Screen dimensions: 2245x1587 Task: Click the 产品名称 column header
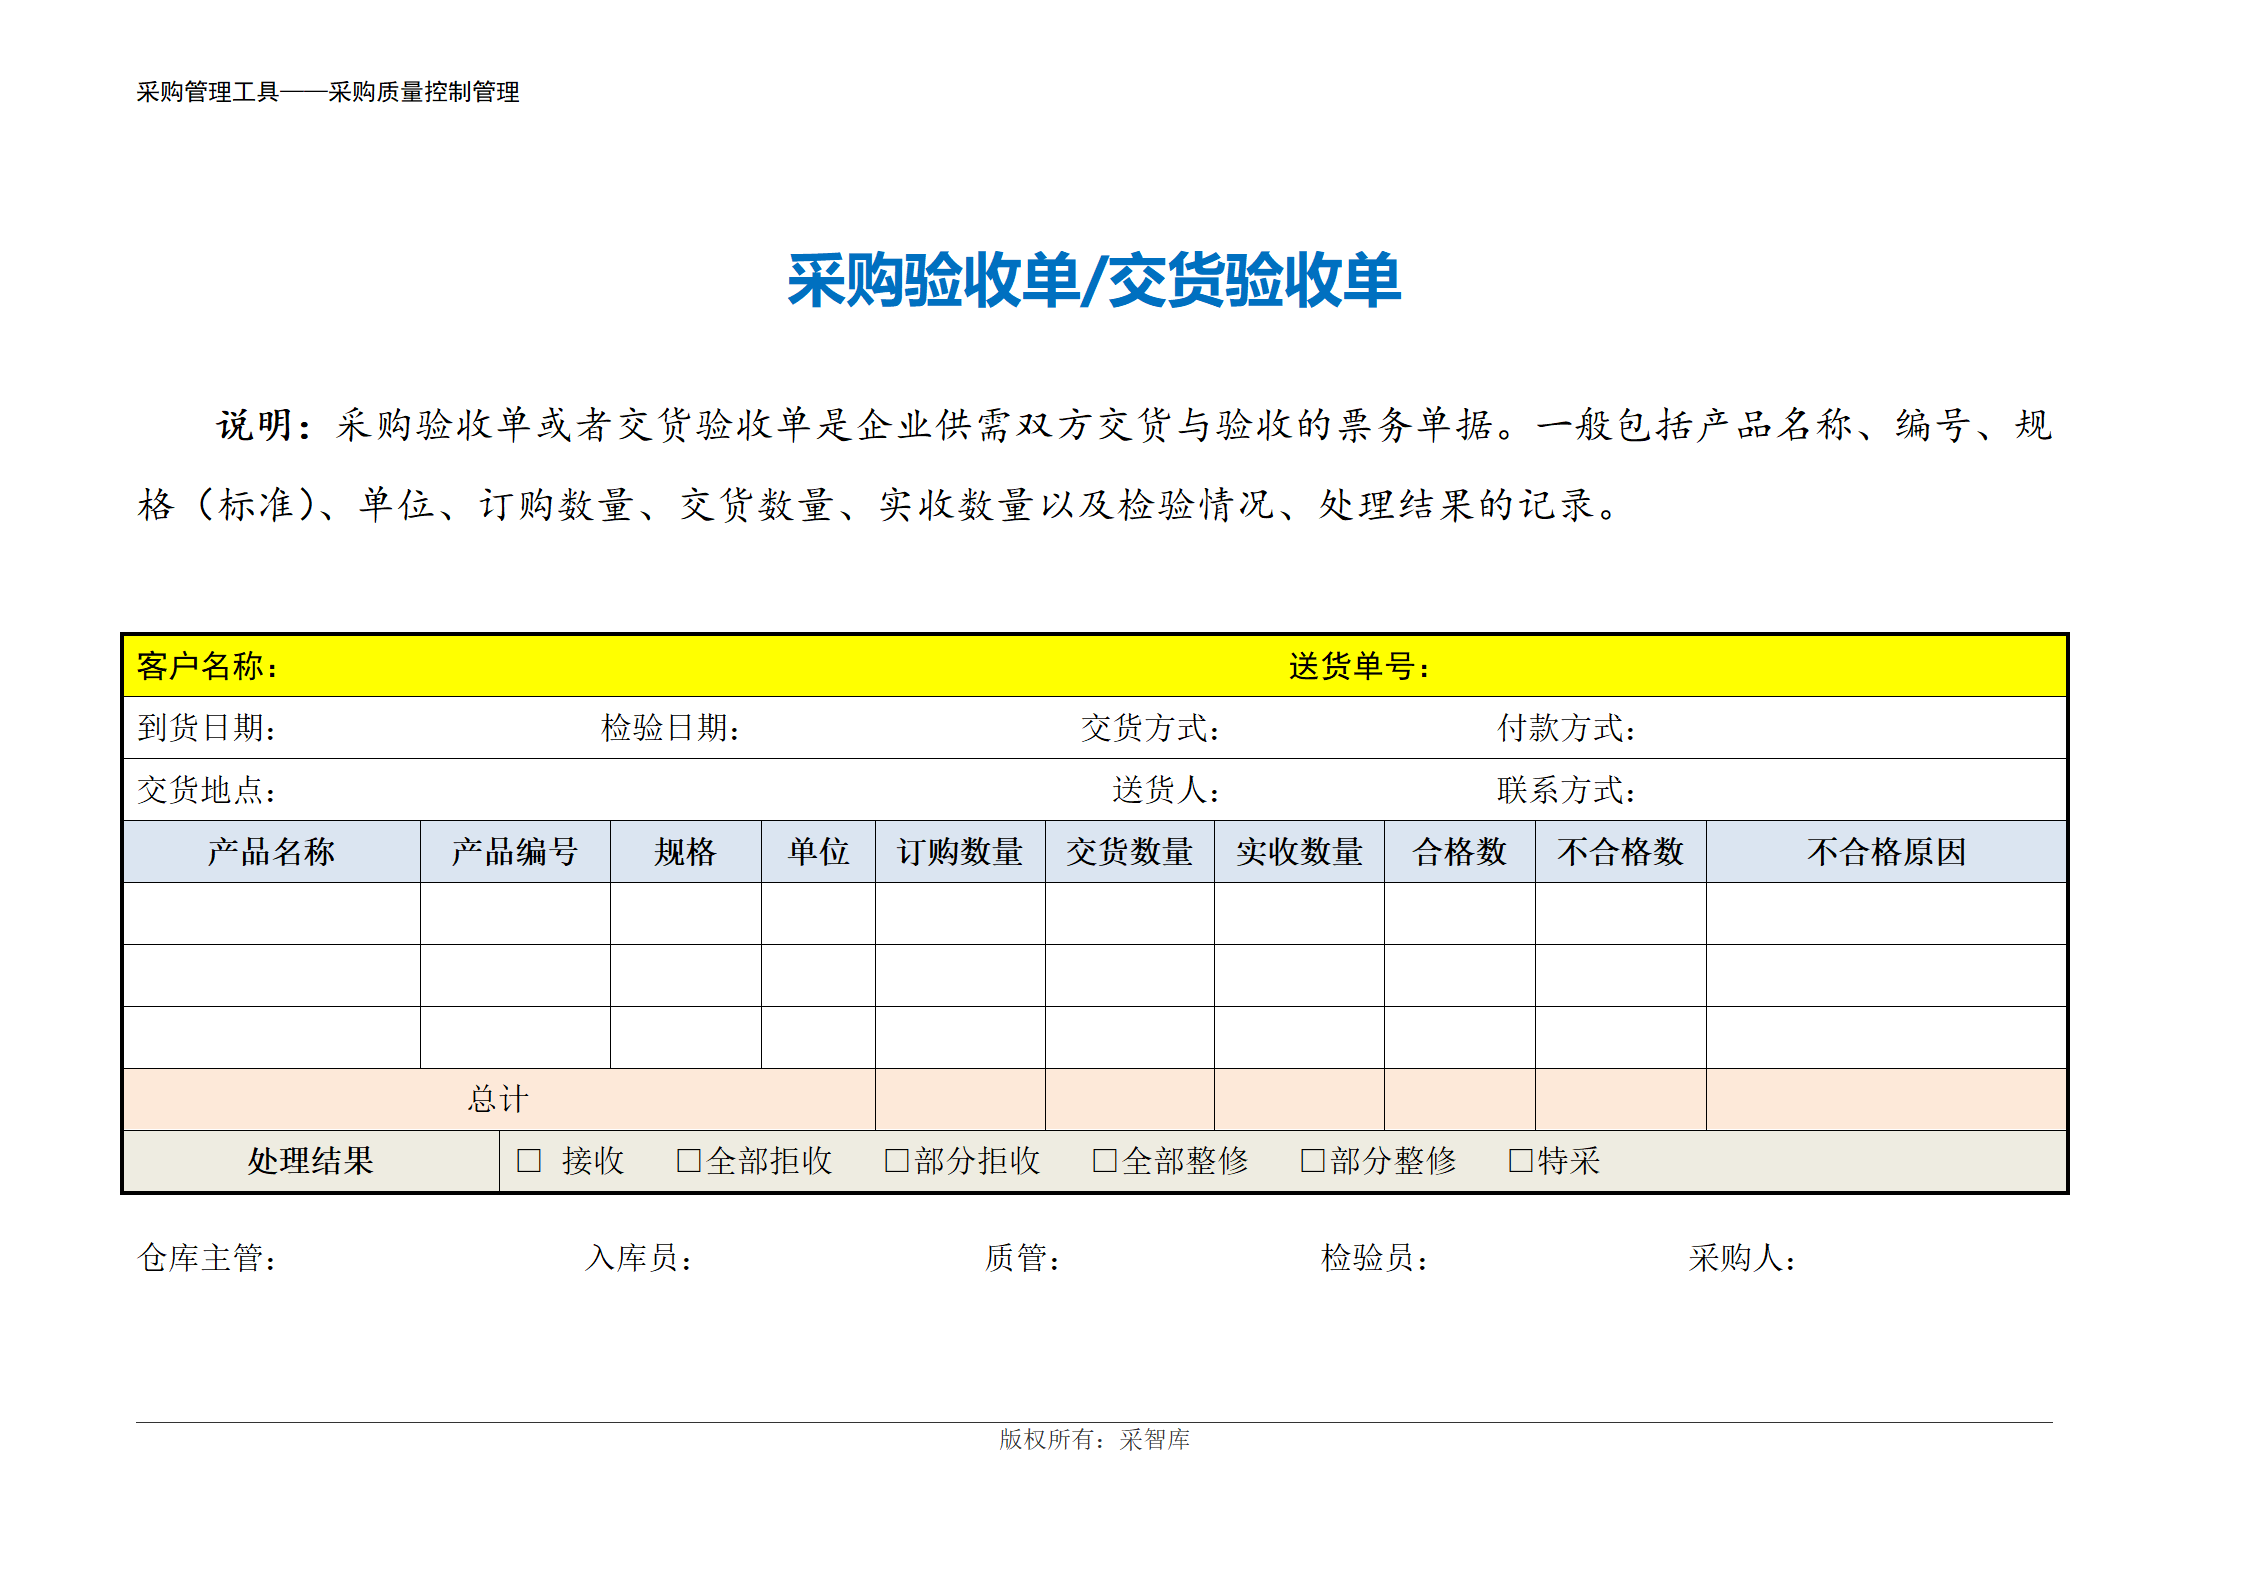pyautogui.click(x=271, y=852)
